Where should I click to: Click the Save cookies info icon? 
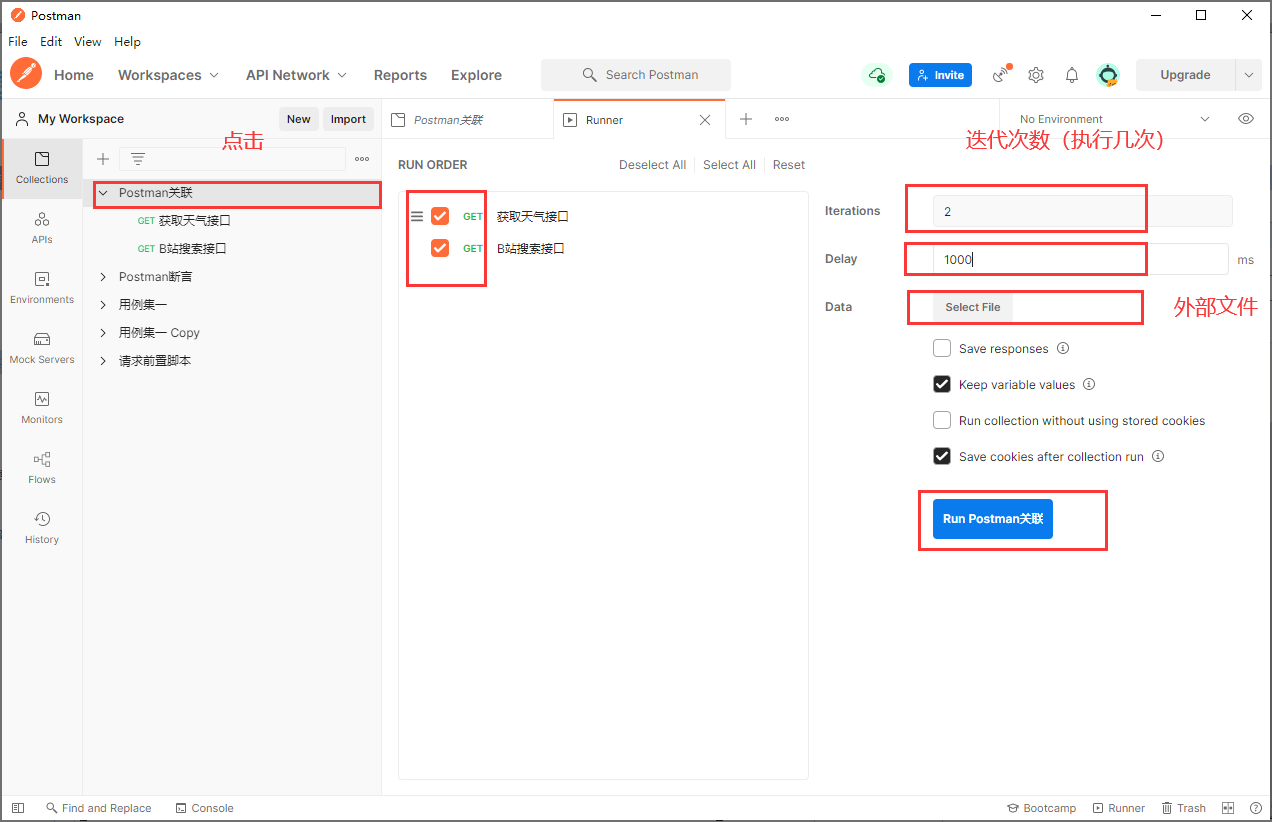coord(1158,457)
